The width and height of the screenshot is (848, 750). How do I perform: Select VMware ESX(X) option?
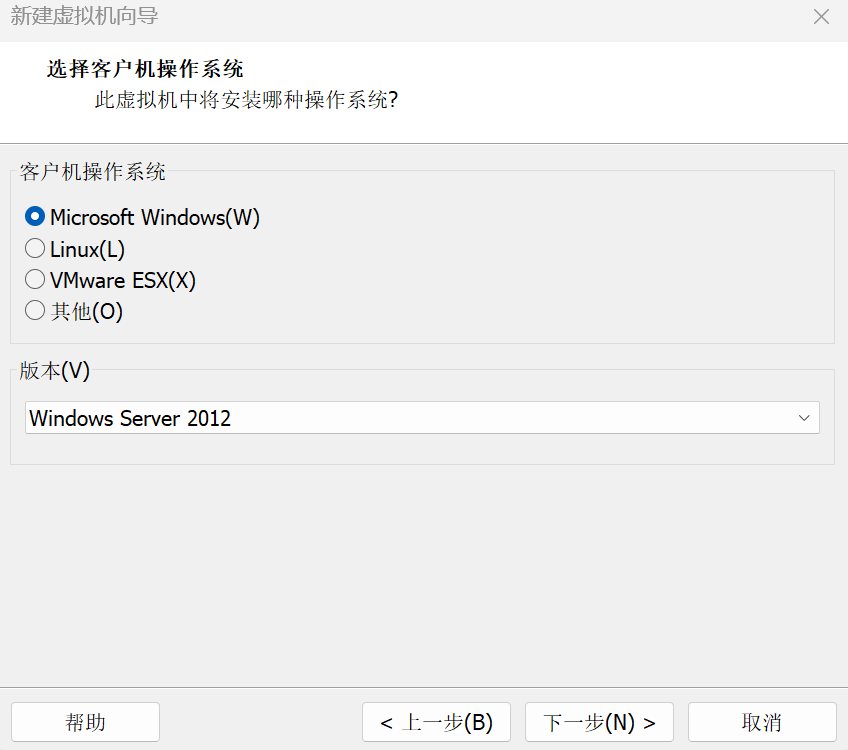[34, 279]
